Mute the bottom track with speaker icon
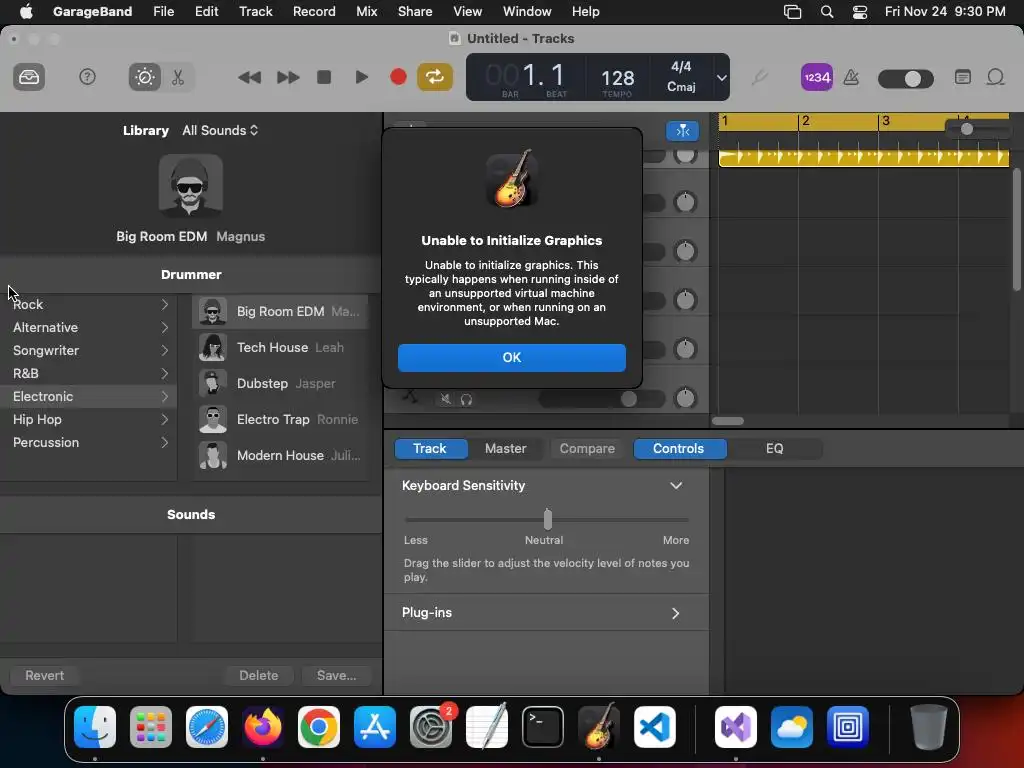Screen dimensions: 1024x768 (x=445, y=399)
